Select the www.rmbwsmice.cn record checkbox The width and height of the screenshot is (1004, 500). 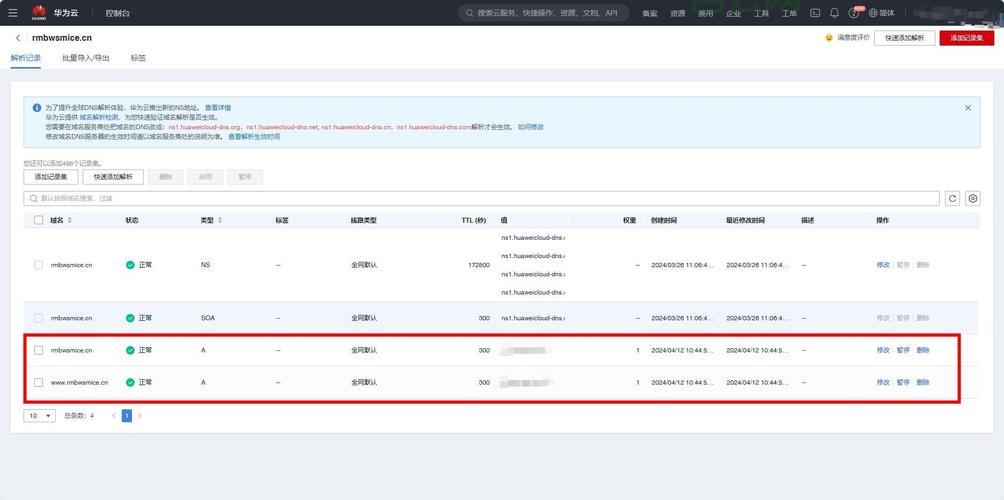(x=39, y=382)
